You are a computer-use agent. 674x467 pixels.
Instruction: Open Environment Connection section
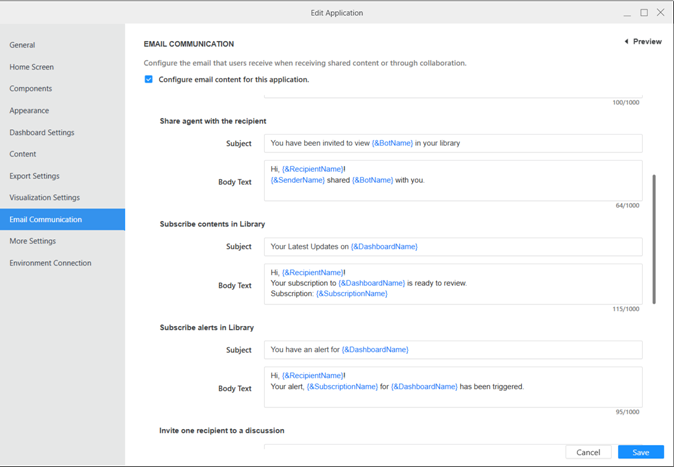[50, 263]
